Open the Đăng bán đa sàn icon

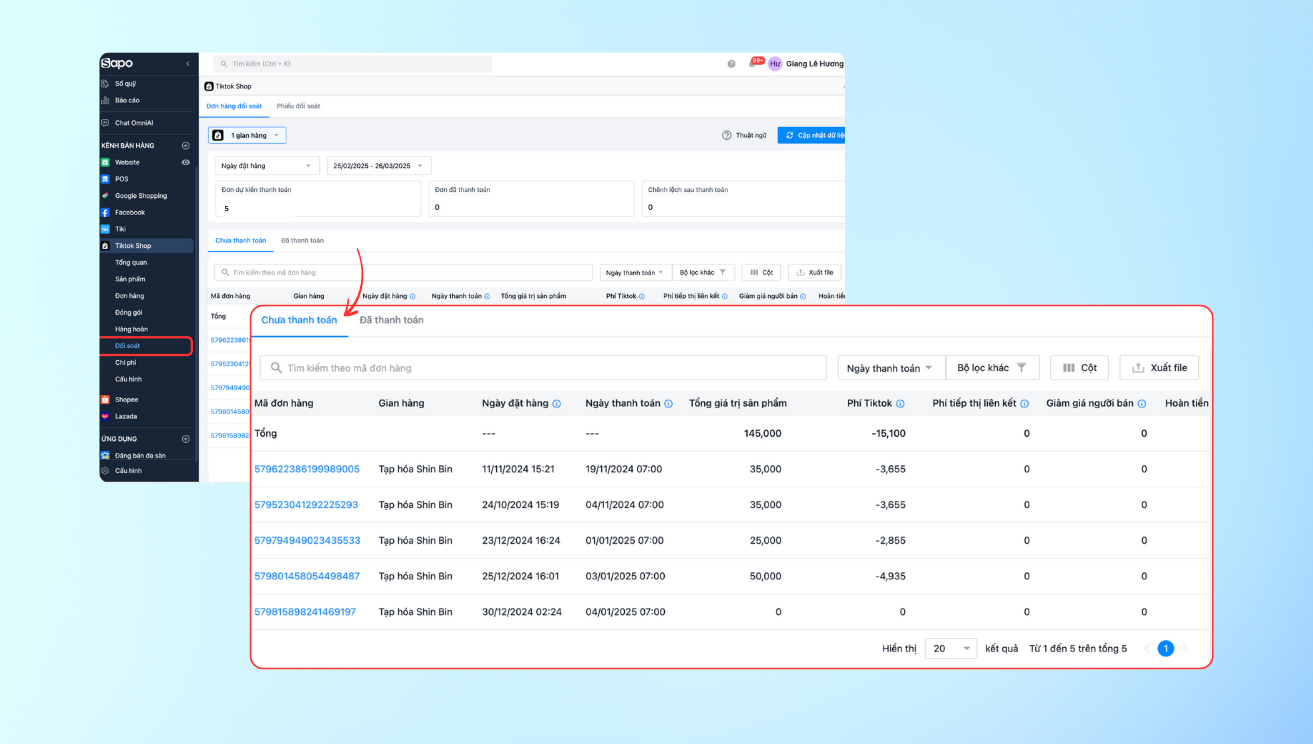pos(105,455)
